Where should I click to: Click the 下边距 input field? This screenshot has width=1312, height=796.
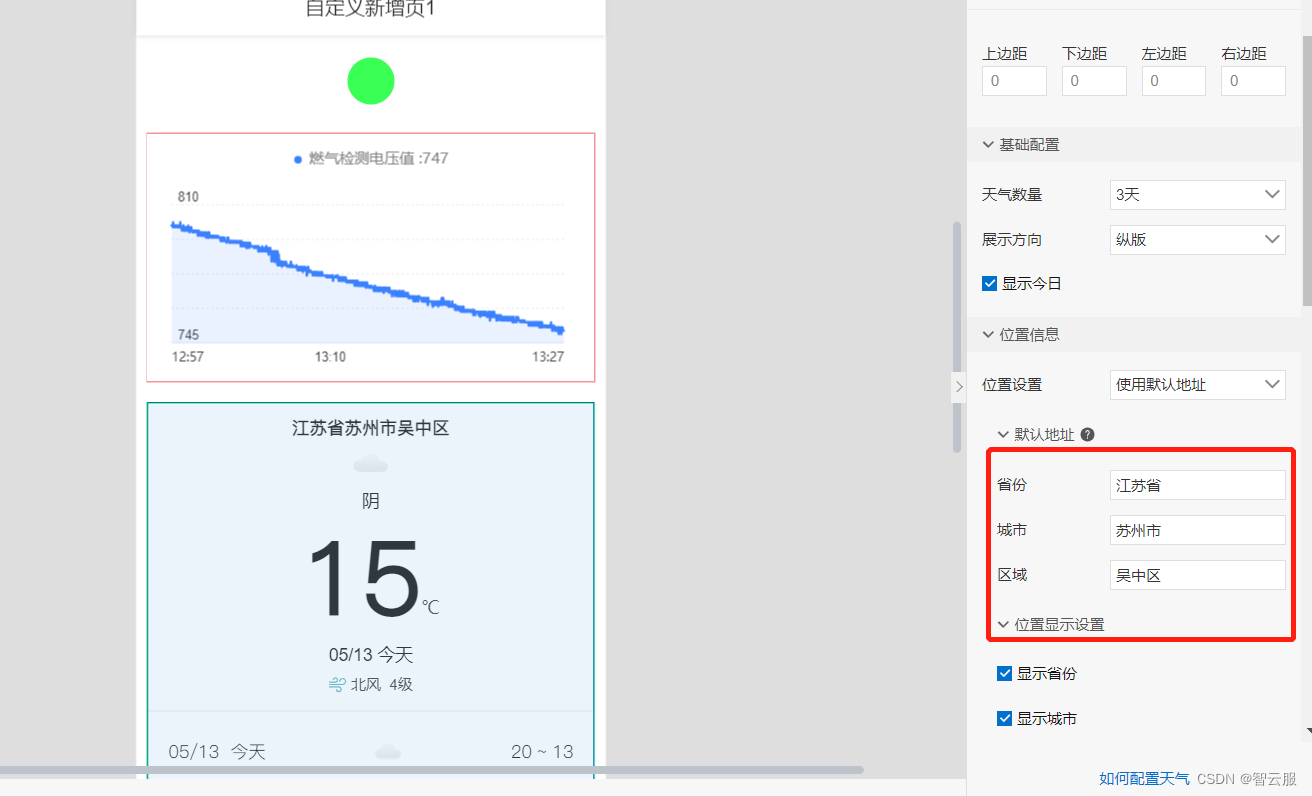[x=1094, y=81]
